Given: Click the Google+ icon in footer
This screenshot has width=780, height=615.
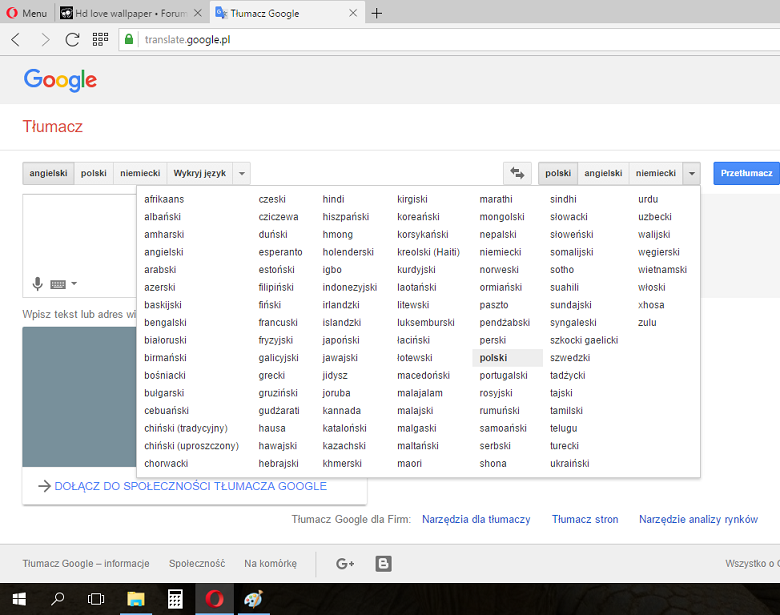Looking at the screenshot, I should tap(345, 564).
